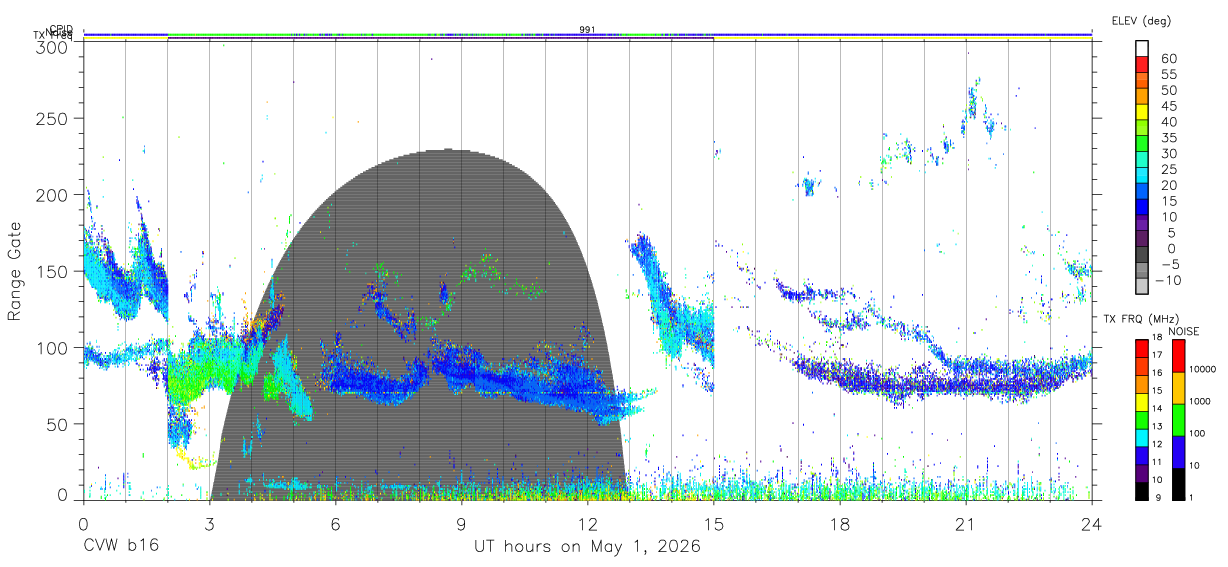Click the '21' hour tick on time axis
The width and height of the screenshot is (1228, 567).
pos(965,524)
